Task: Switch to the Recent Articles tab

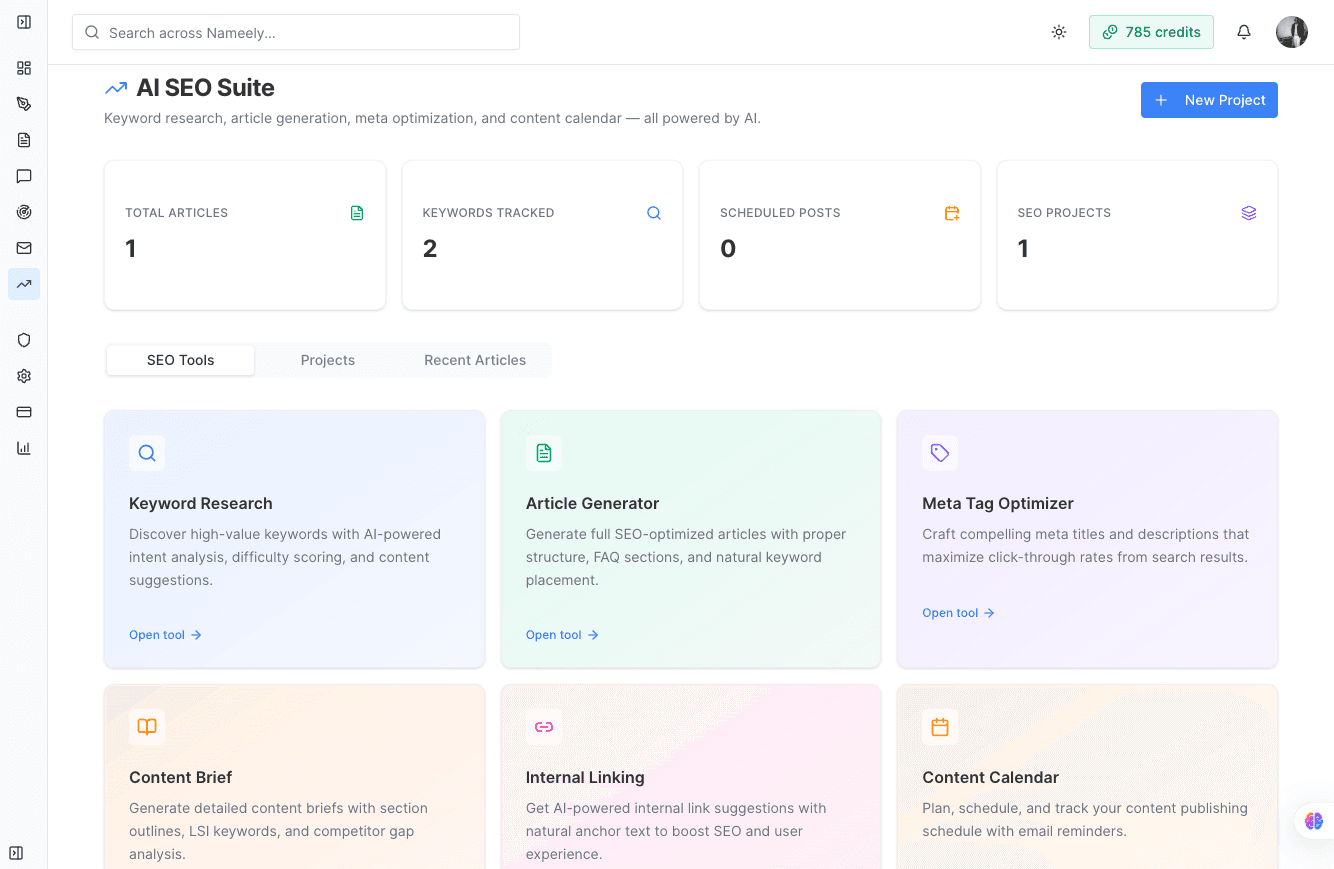Action: point(475,359)
